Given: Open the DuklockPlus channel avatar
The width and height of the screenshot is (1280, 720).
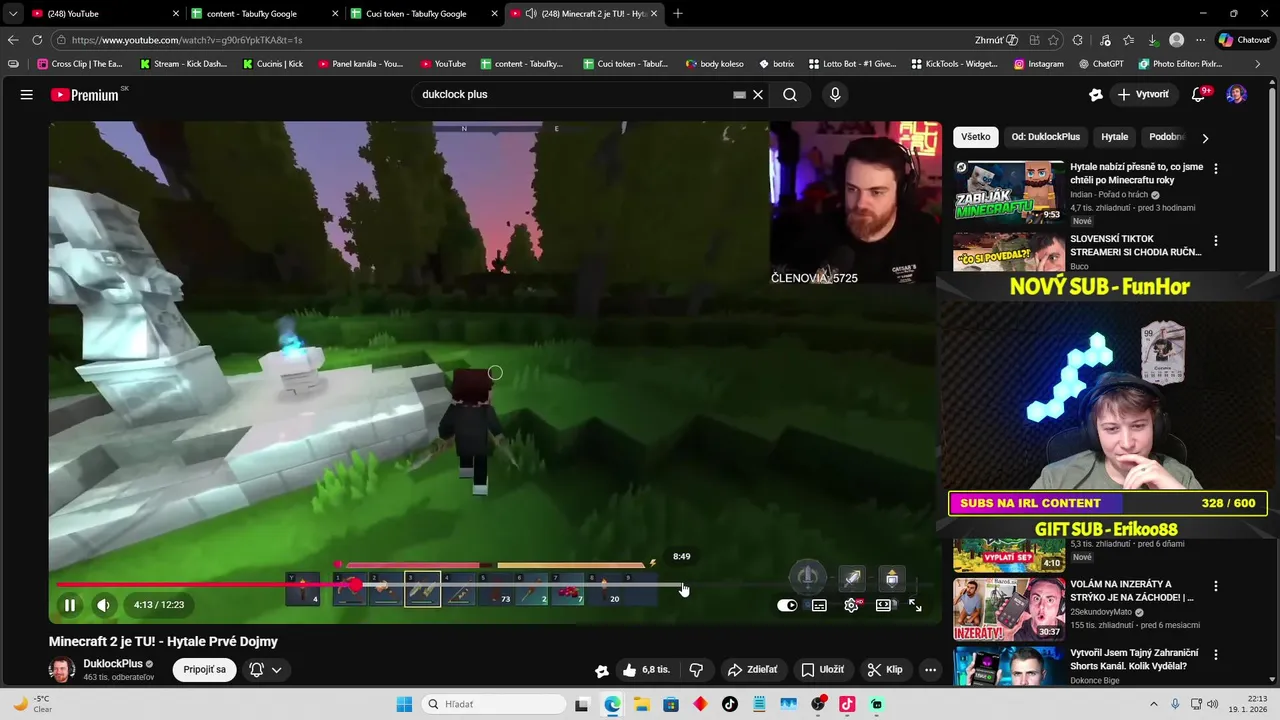Looking at the screenshot, I should click(x=62, y=670).
